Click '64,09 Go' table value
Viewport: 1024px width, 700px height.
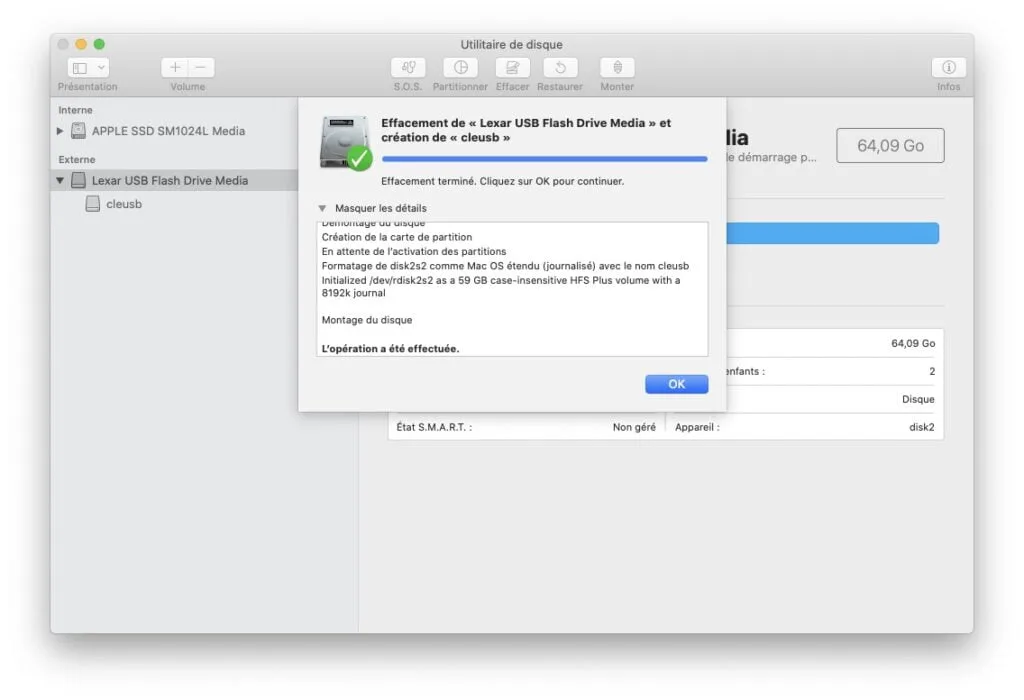click(x=913, y=343)
